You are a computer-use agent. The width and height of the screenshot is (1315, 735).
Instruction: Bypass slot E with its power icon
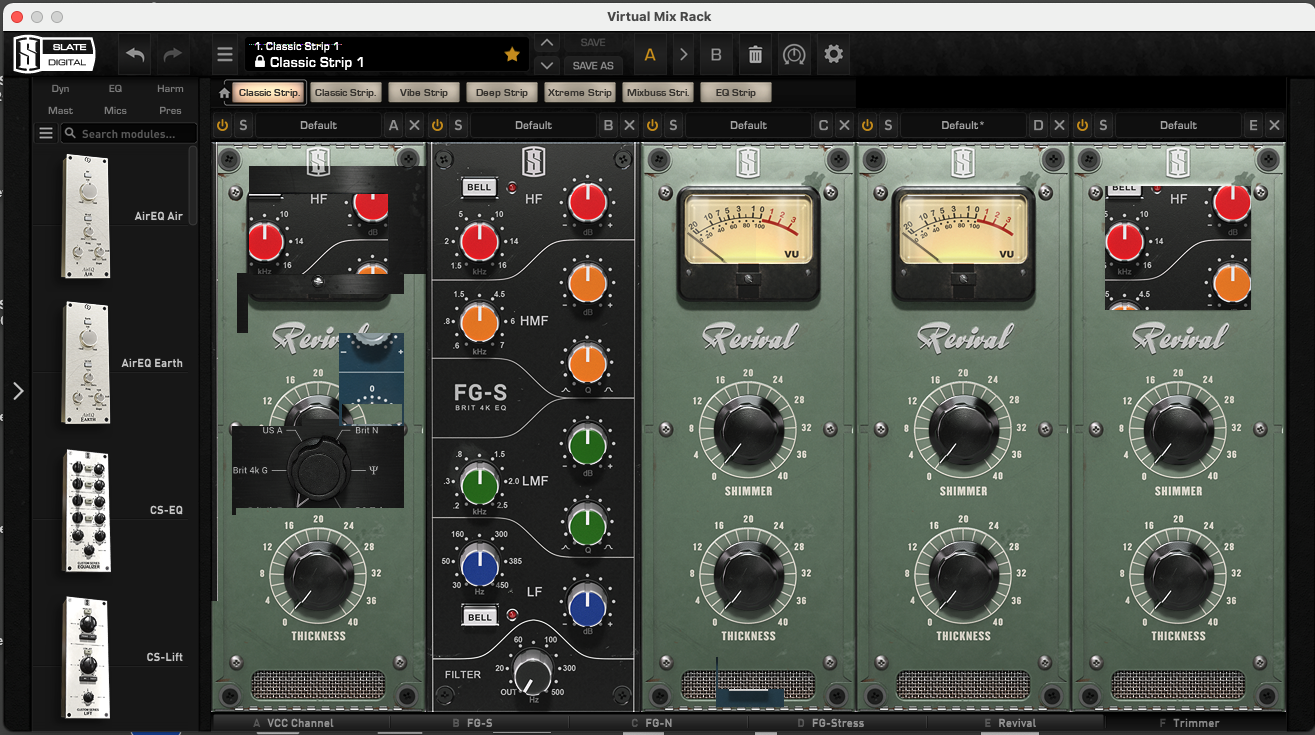(x=1082, y=125)
